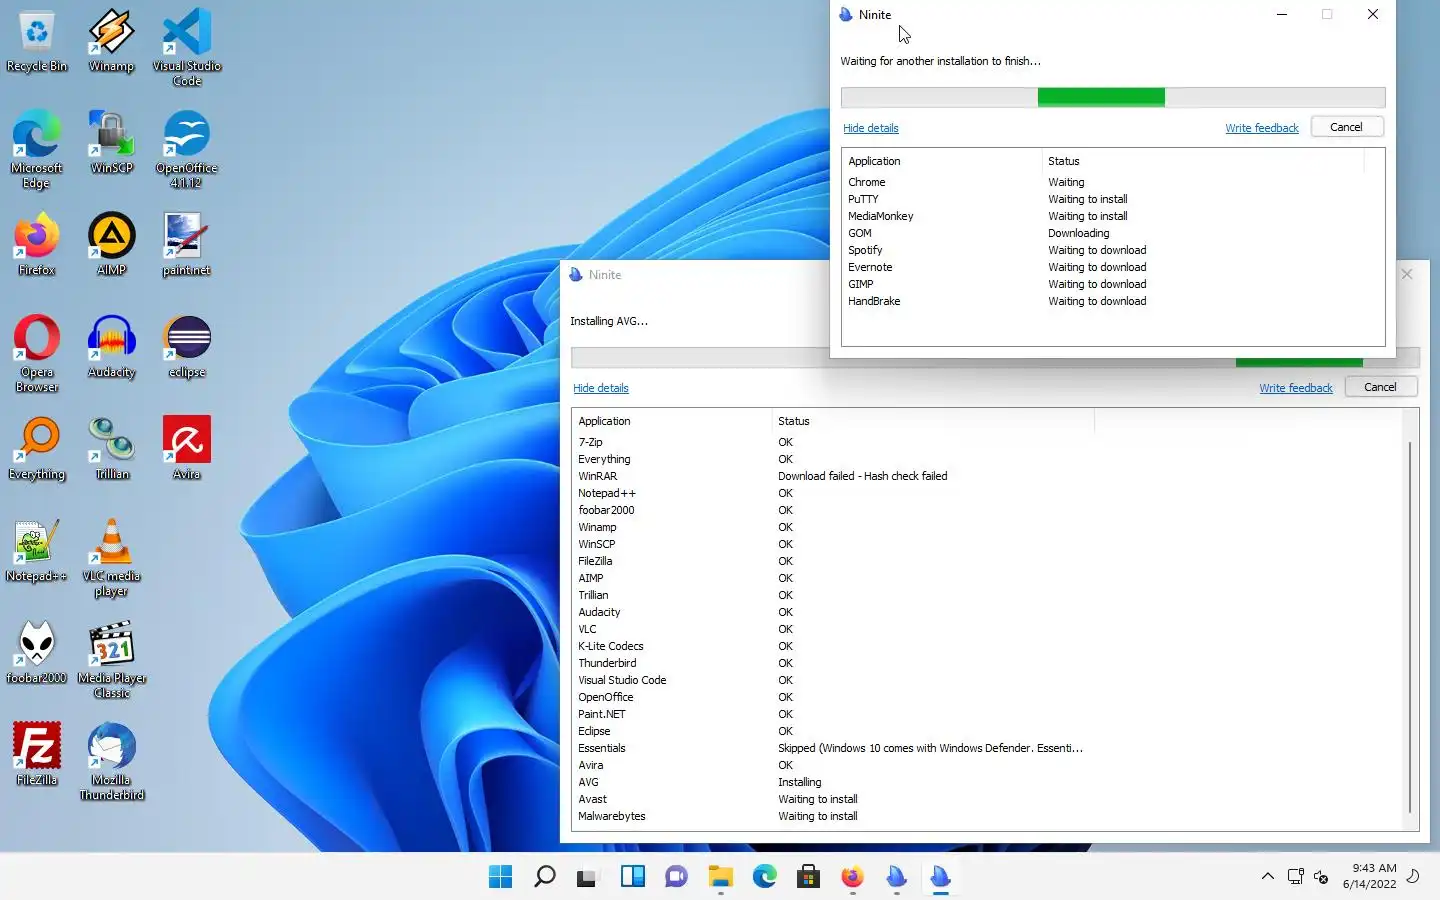
Task: Select the foobar2000 desktop icon
Action: [37, 653]
